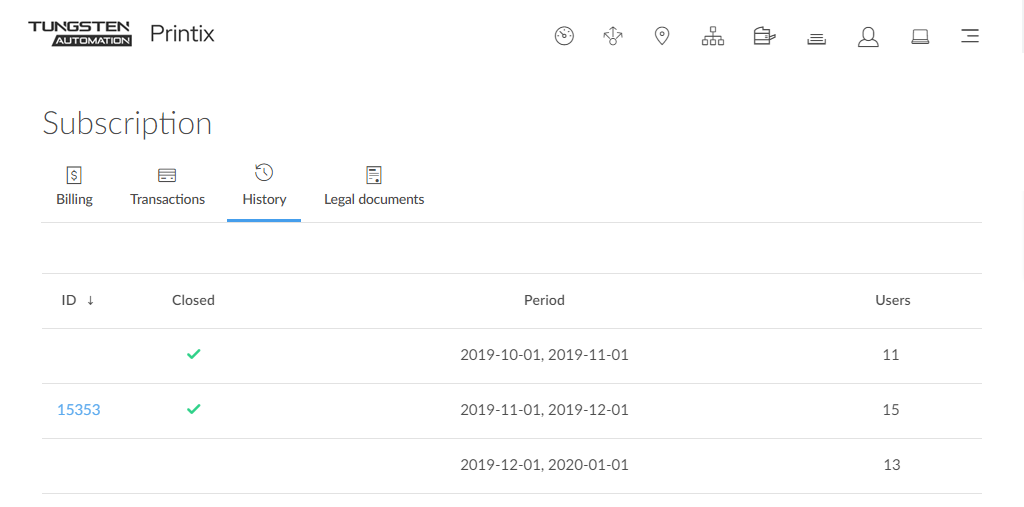This screenshot has height=507, width=1024.
Task: Open subscription ID 15353 link
Action: click(79, 410)
